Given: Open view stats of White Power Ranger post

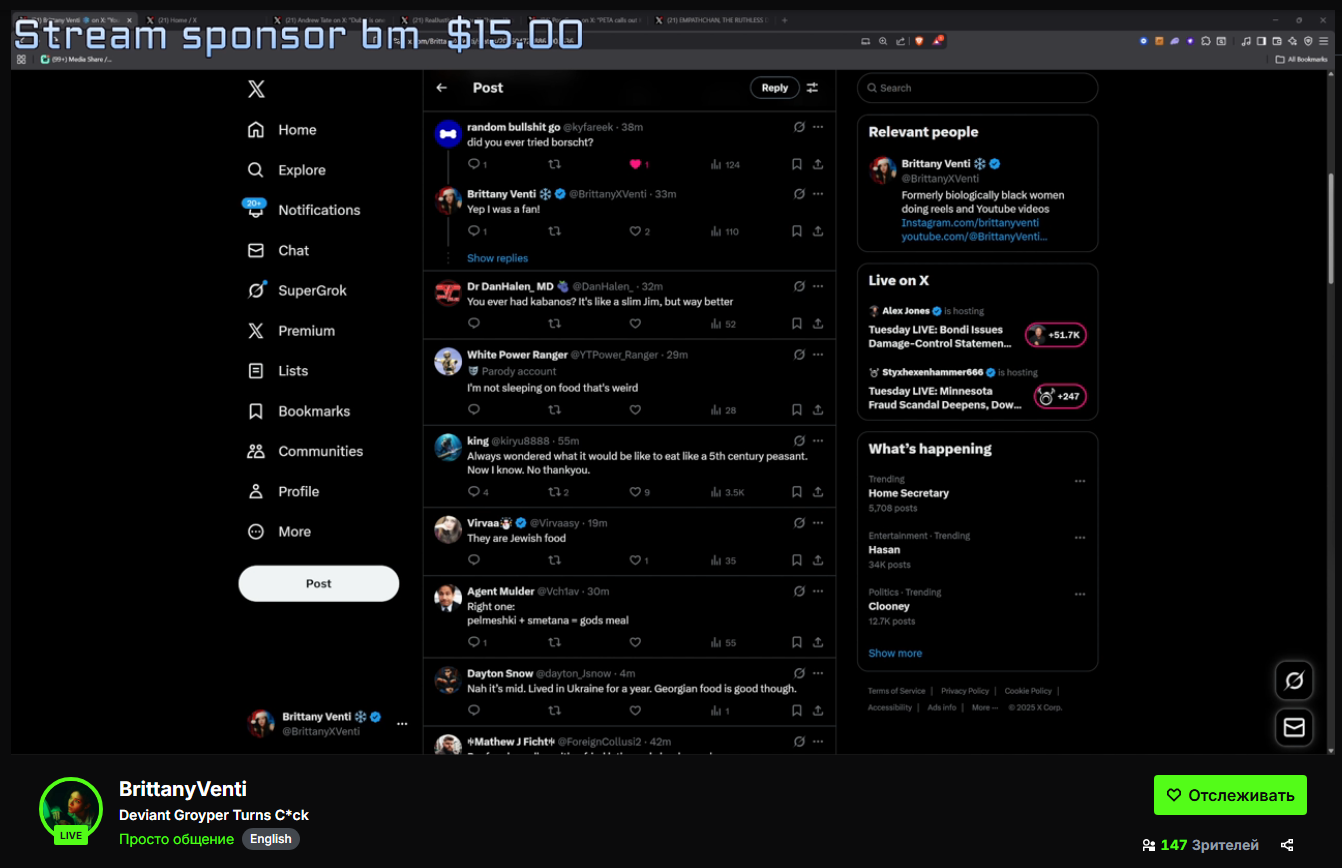Looking at the screenshot, I should 723,410.
